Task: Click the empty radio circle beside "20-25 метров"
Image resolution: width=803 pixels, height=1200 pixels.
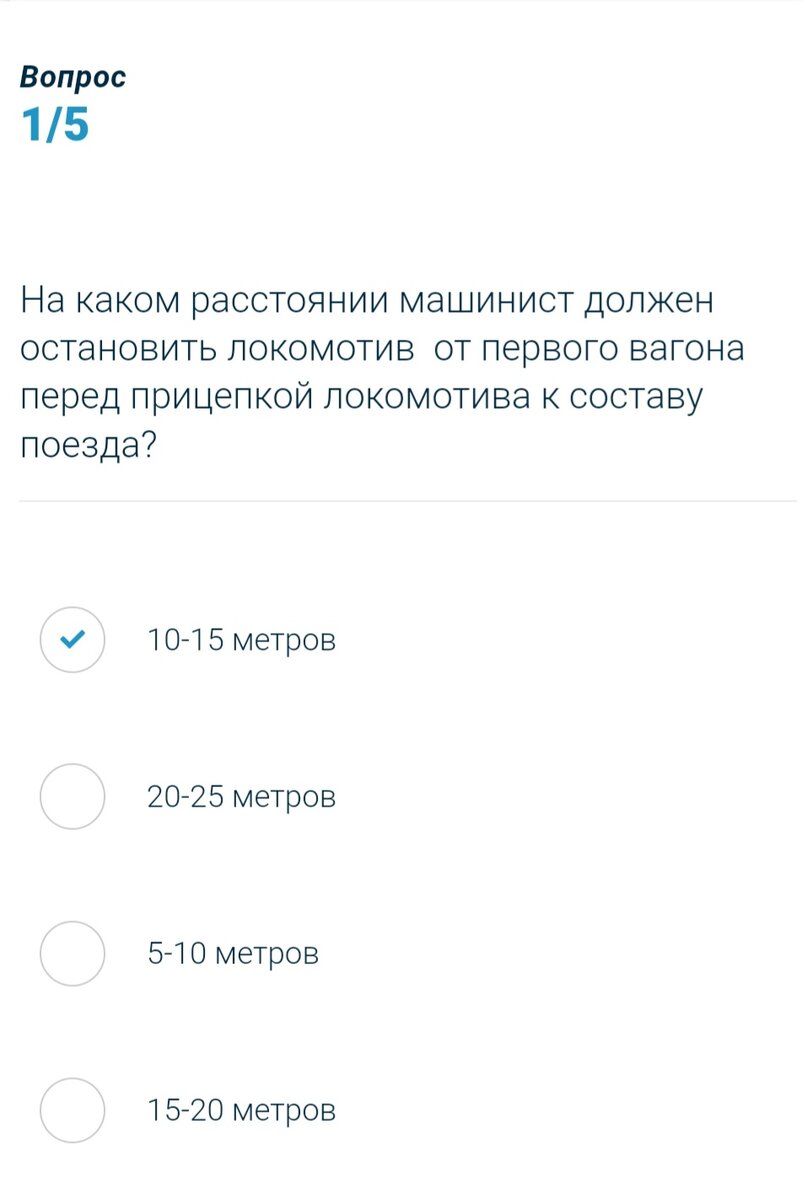Action: point(73,796)
